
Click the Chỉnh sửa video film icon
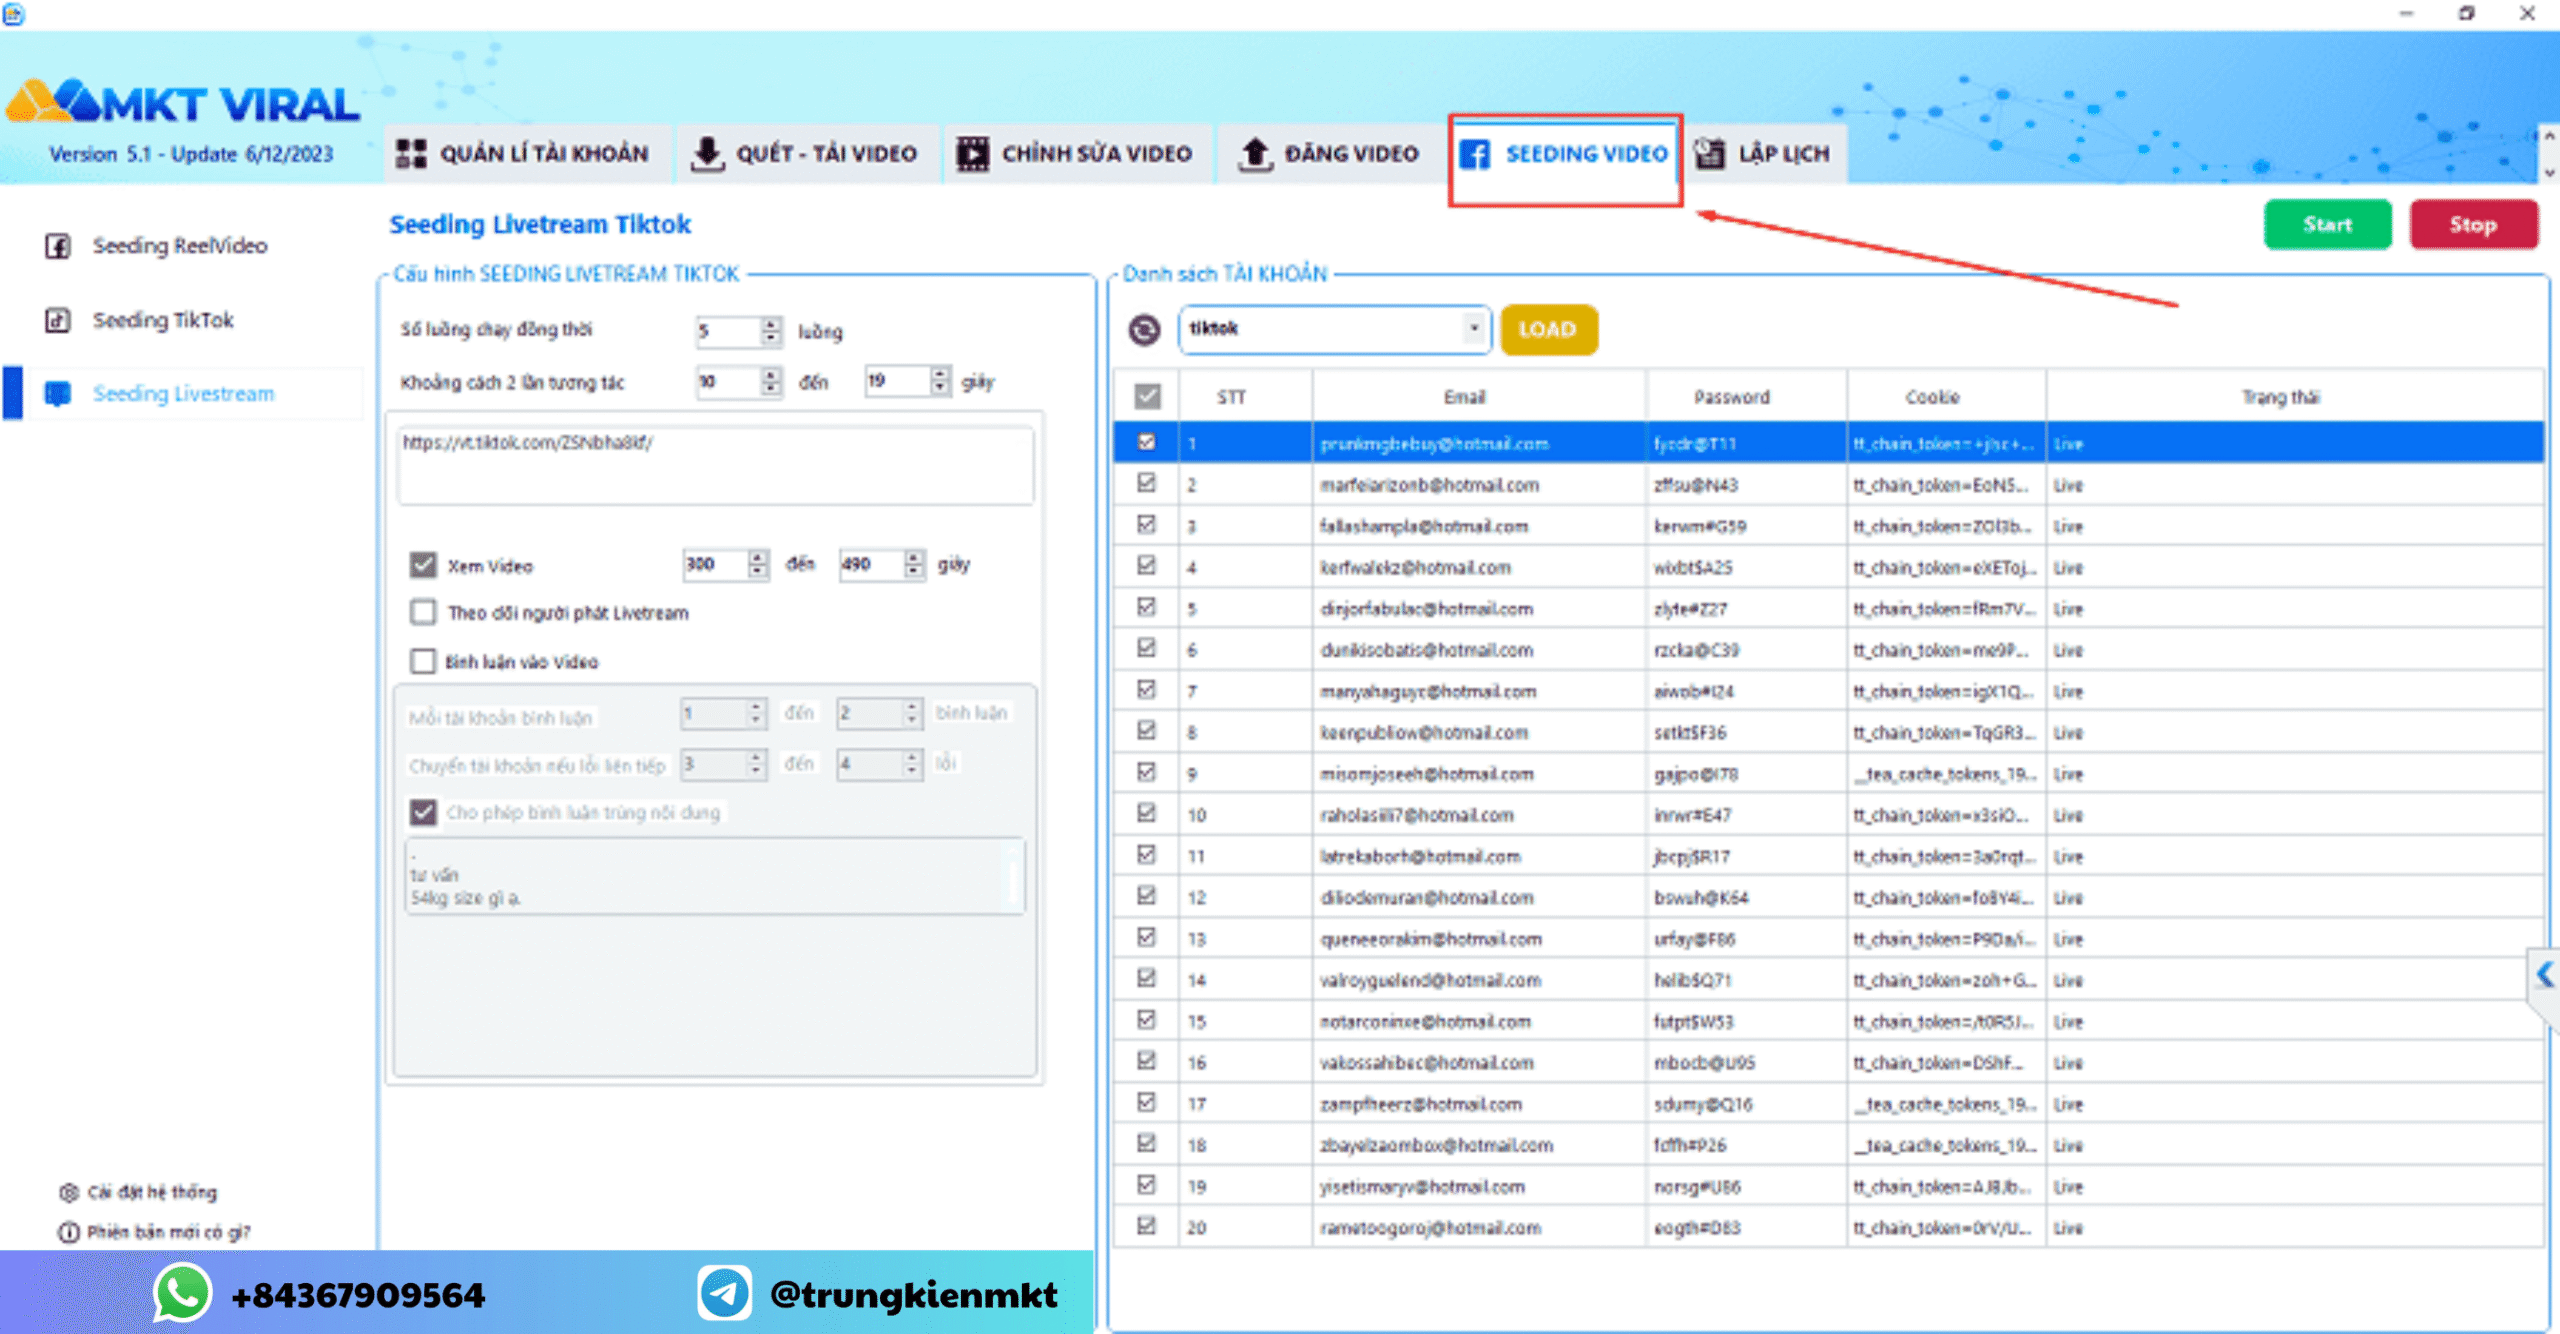(972, 154)
